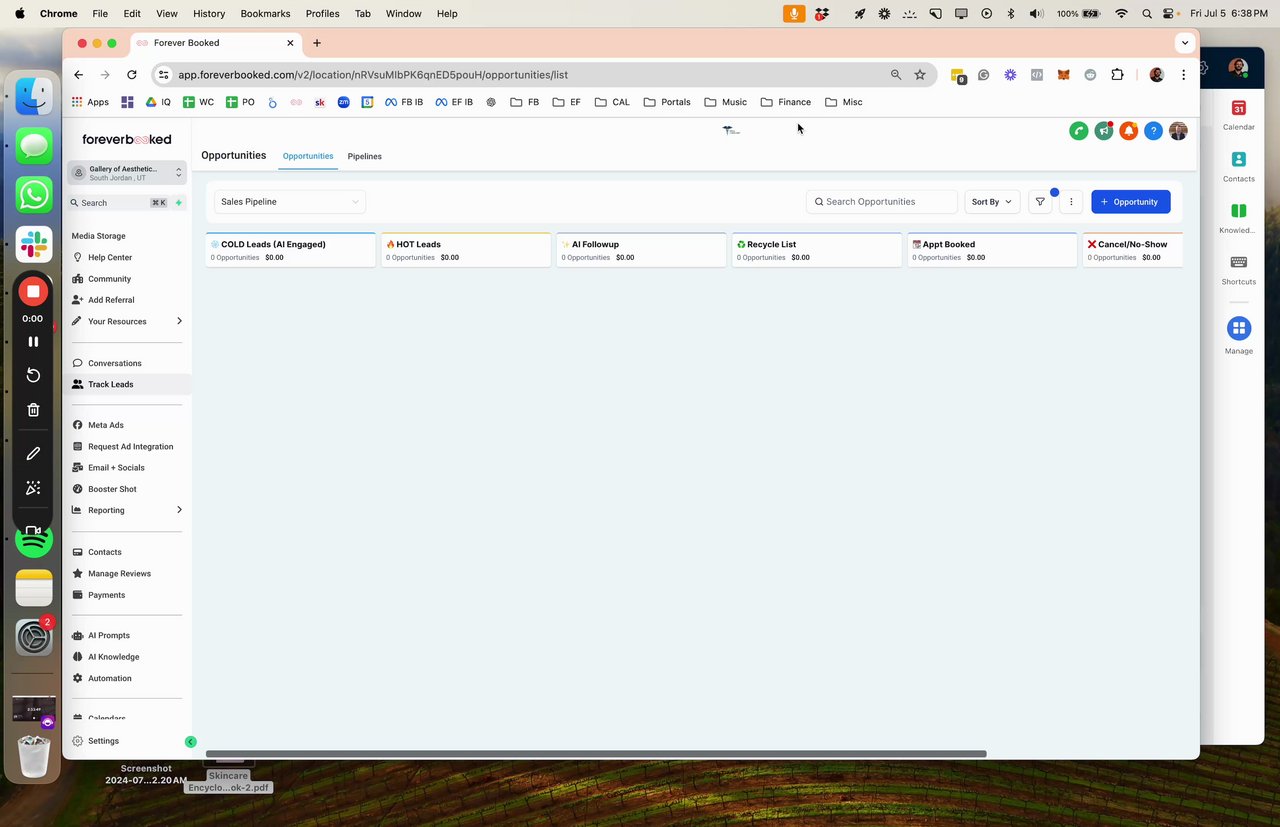Open the Bookmarks menu in menu bar
1280x827 pixels.
[265, 14]
